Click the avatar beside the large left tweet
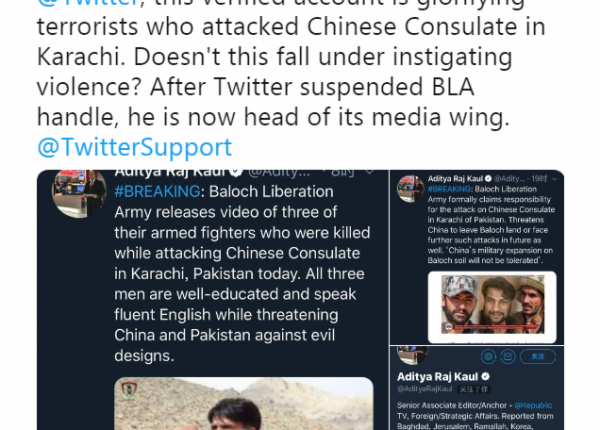600x430 pixels. (x=79, y=194)
